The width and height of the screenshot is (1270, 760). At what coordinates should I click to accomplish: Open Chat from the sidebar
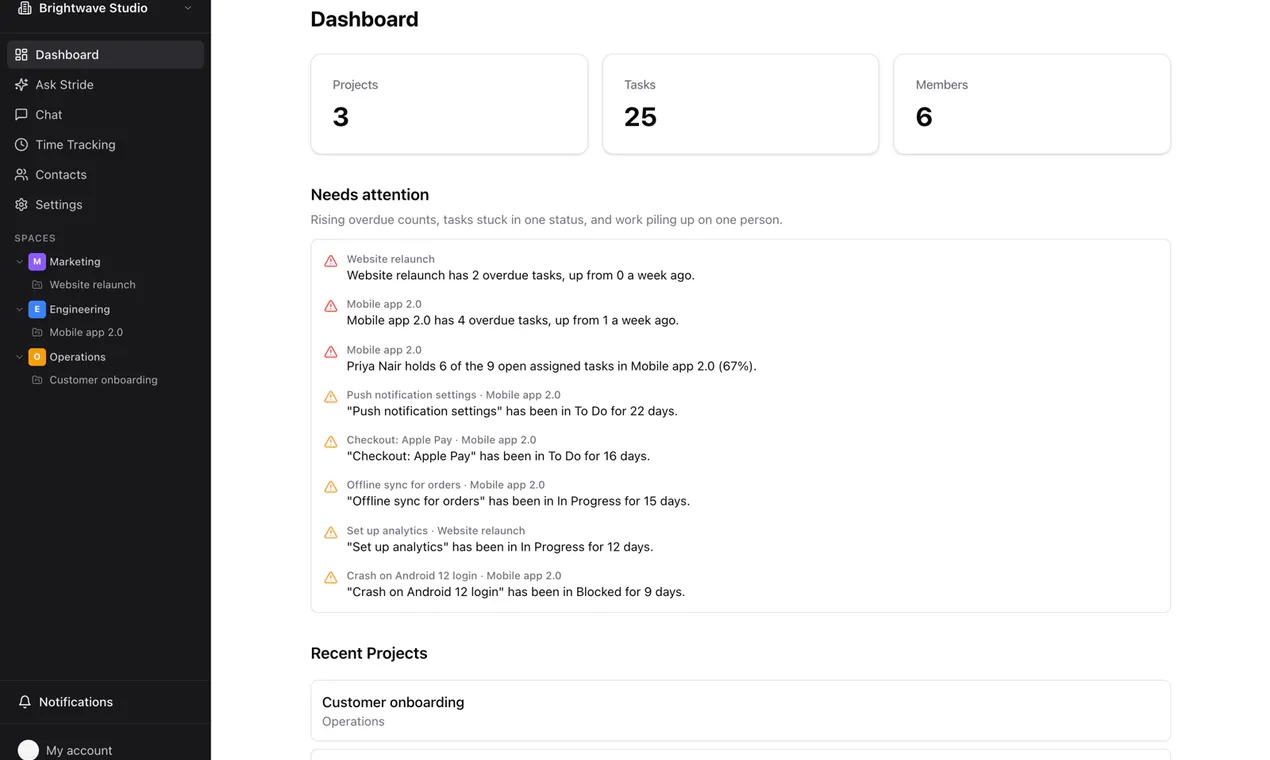point(105,115)
